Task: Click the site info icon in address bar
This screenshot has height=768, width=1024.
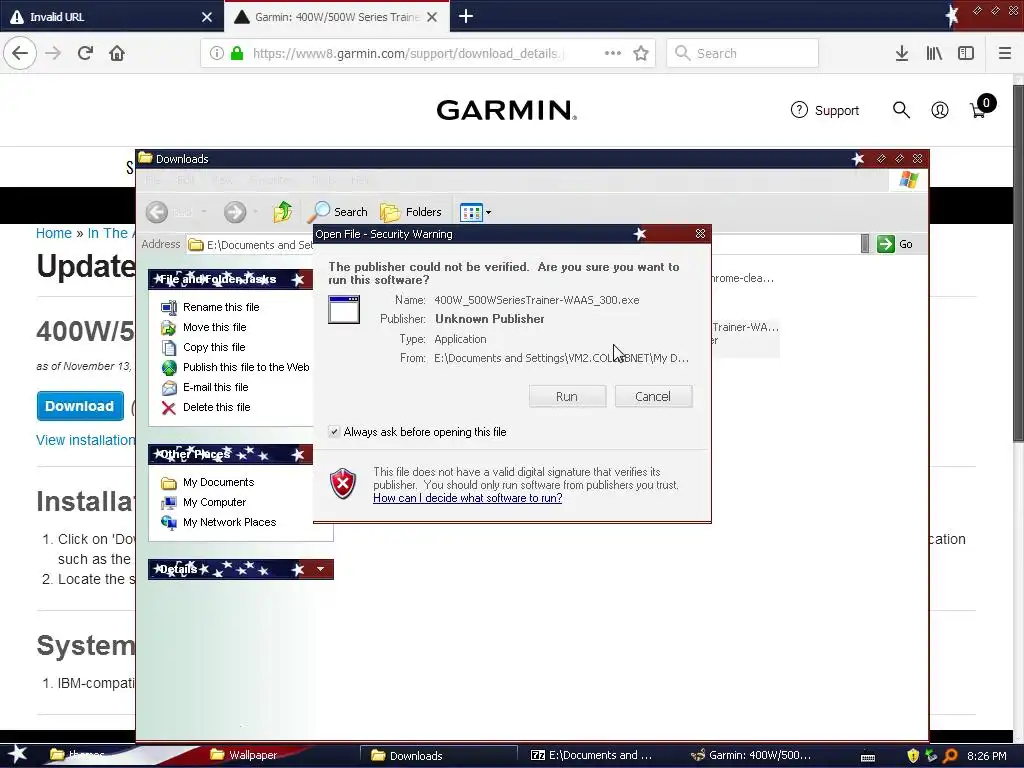Action: [x=216, y=54]
